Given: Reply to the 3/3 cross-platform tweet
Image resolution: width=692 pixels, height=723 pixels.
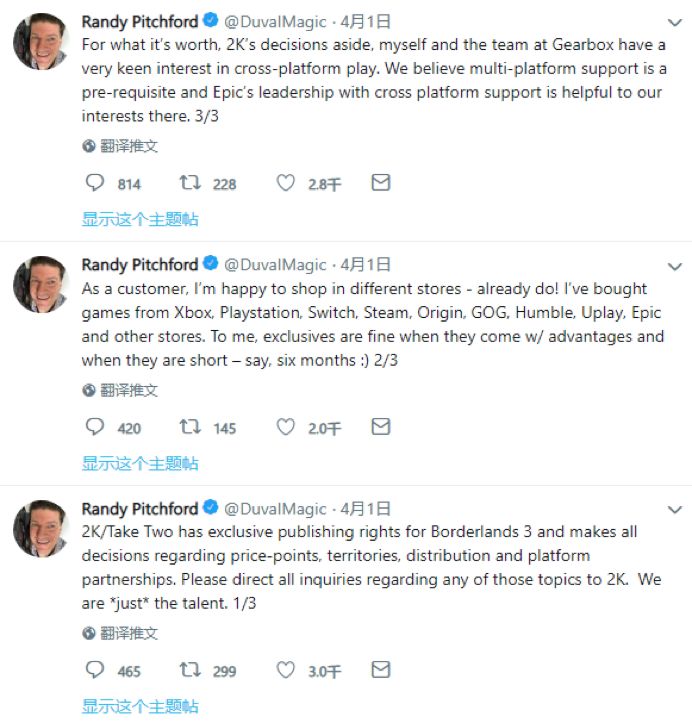Looking at the screenshot, I should click(95, 183).
